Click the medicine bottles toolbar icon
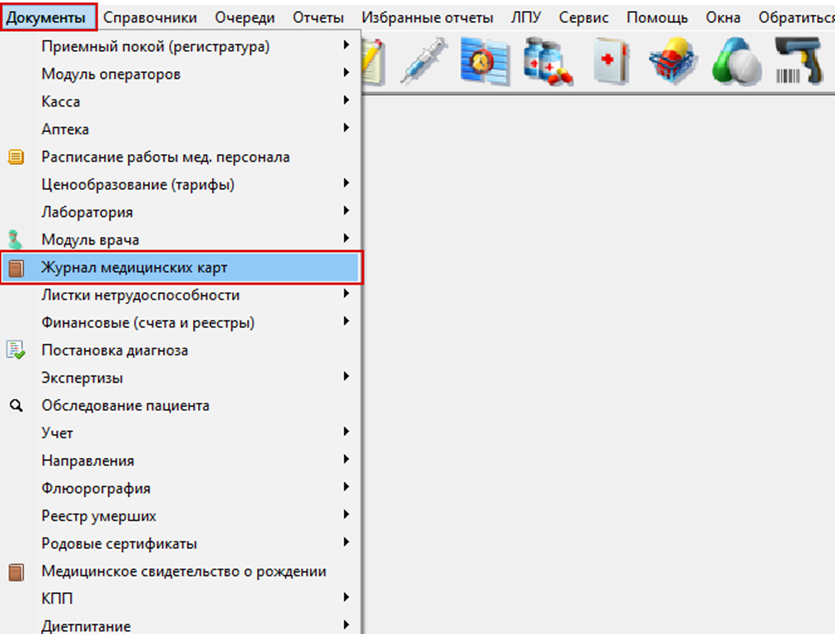 [x=547, y=61]
